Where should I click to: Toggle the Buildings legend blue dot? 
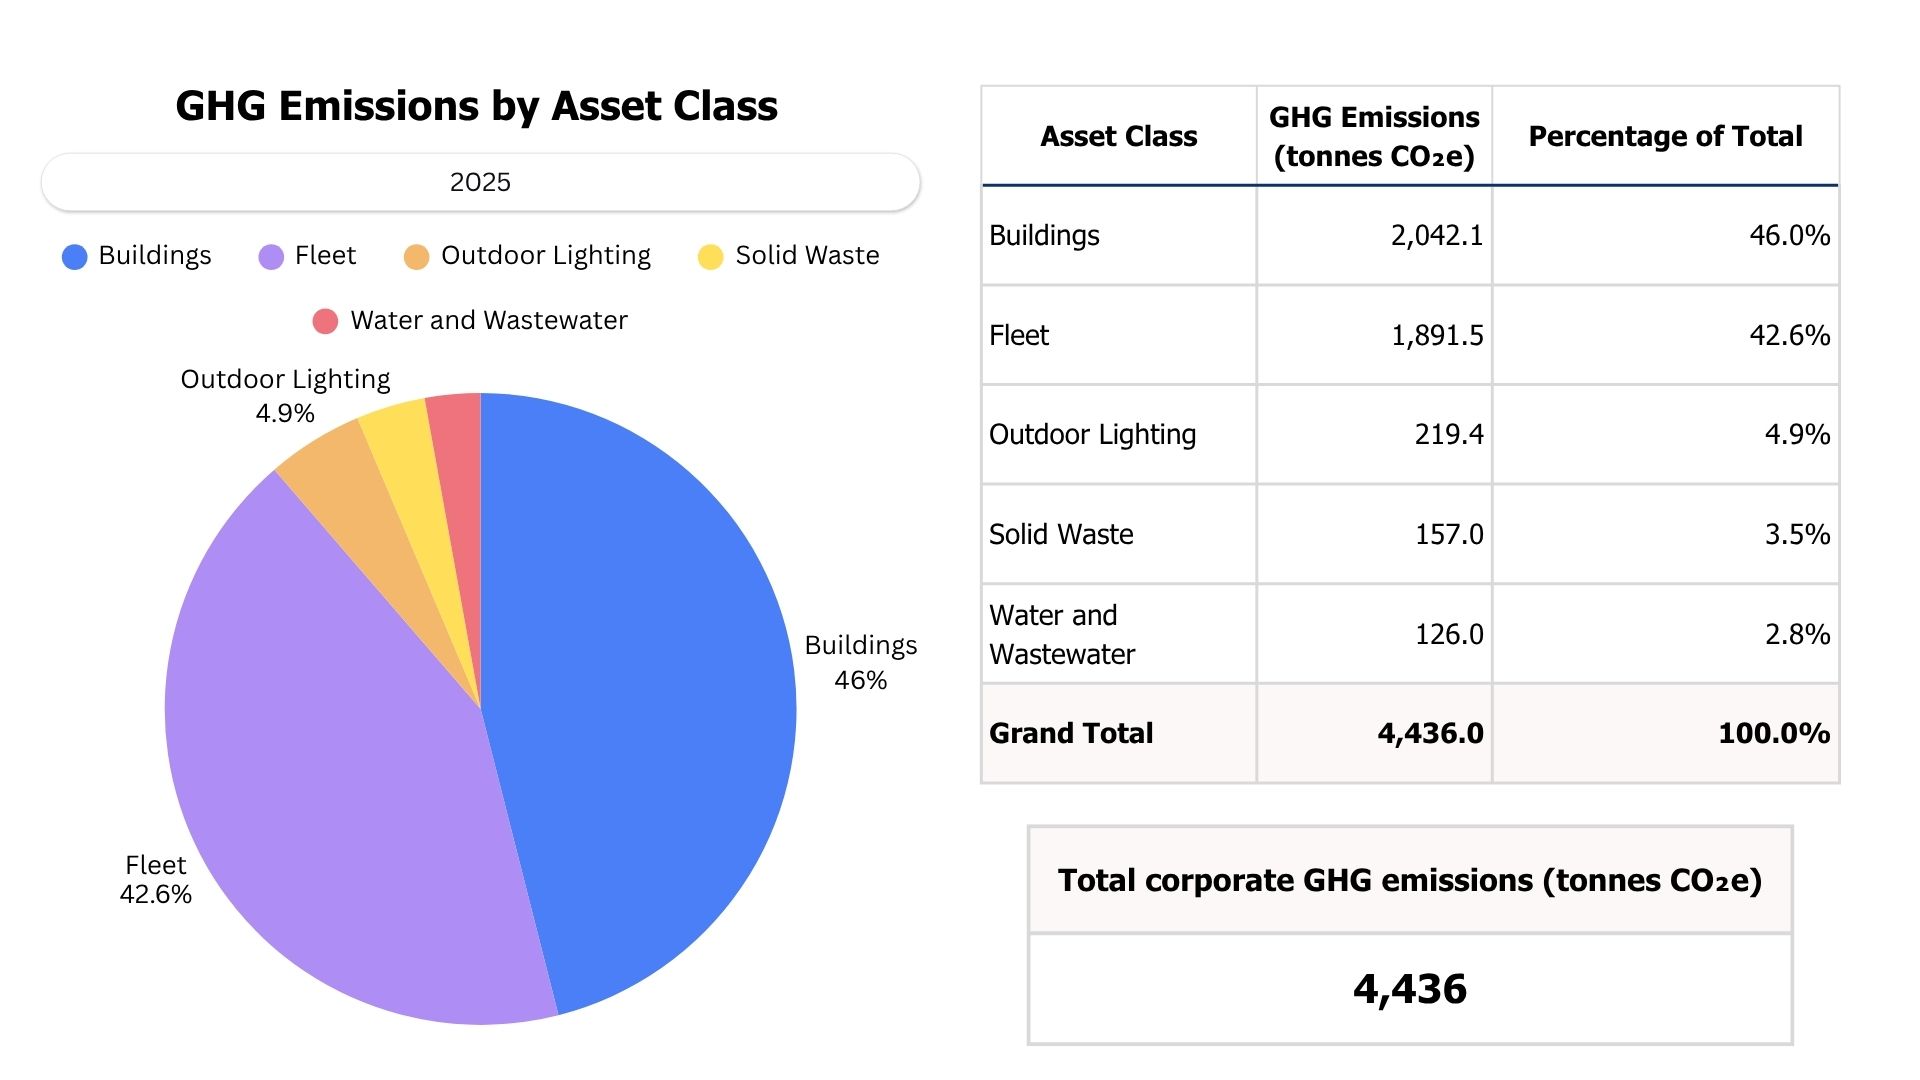point(75,257)
